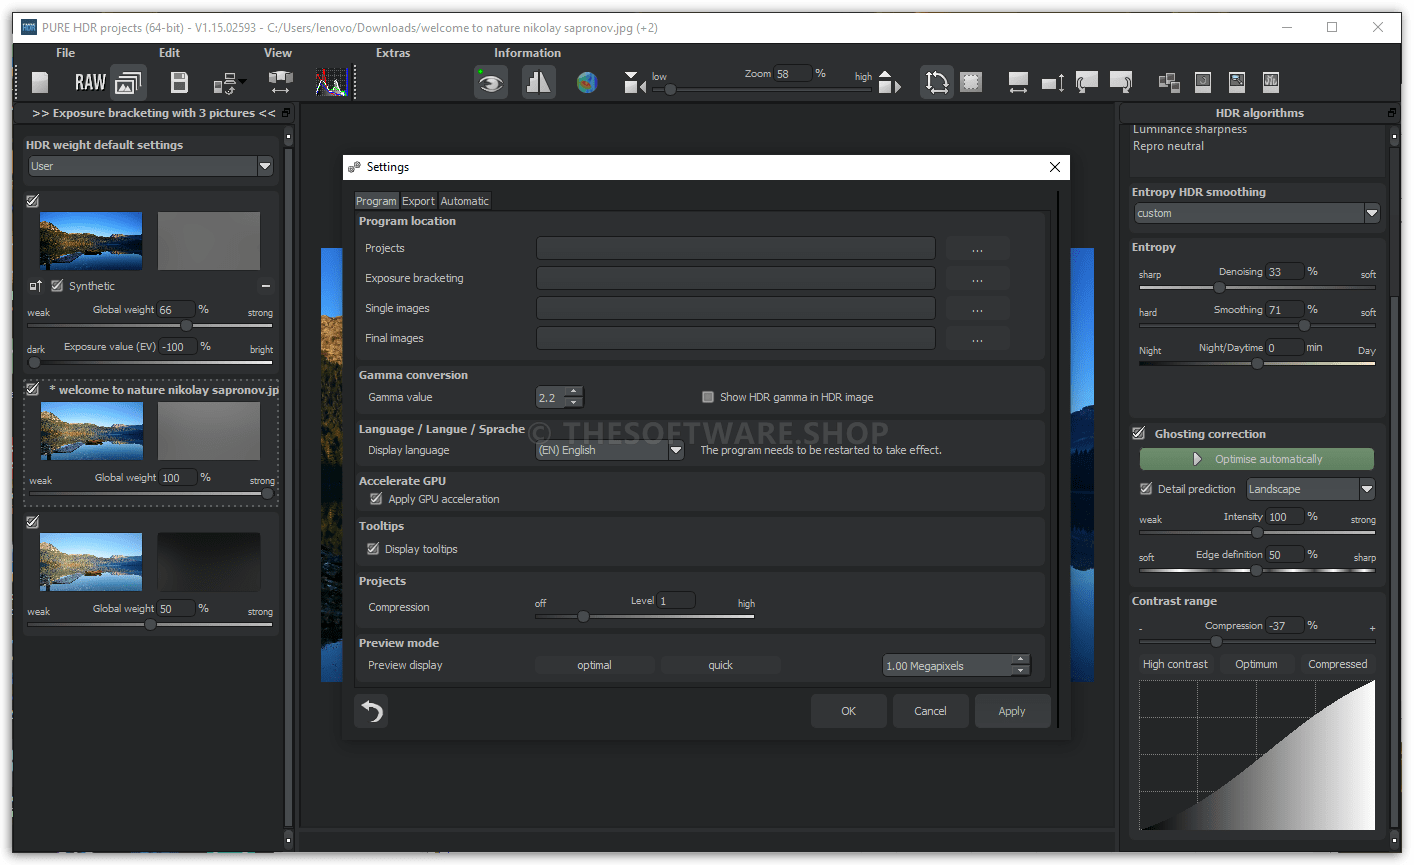The width and height of the screenshot is (1414, 865).
Task: Click the high zoom icon
Action: point(889,82)
